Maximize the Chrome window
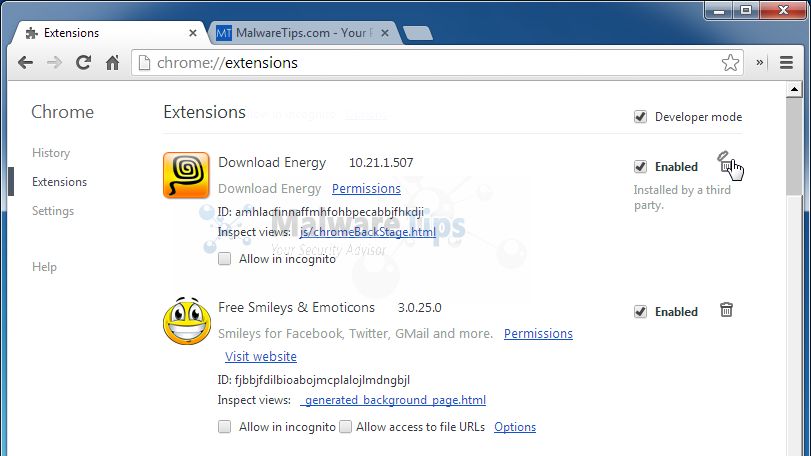The height and width of the screenshot is (456, 811). click(745, 10)
